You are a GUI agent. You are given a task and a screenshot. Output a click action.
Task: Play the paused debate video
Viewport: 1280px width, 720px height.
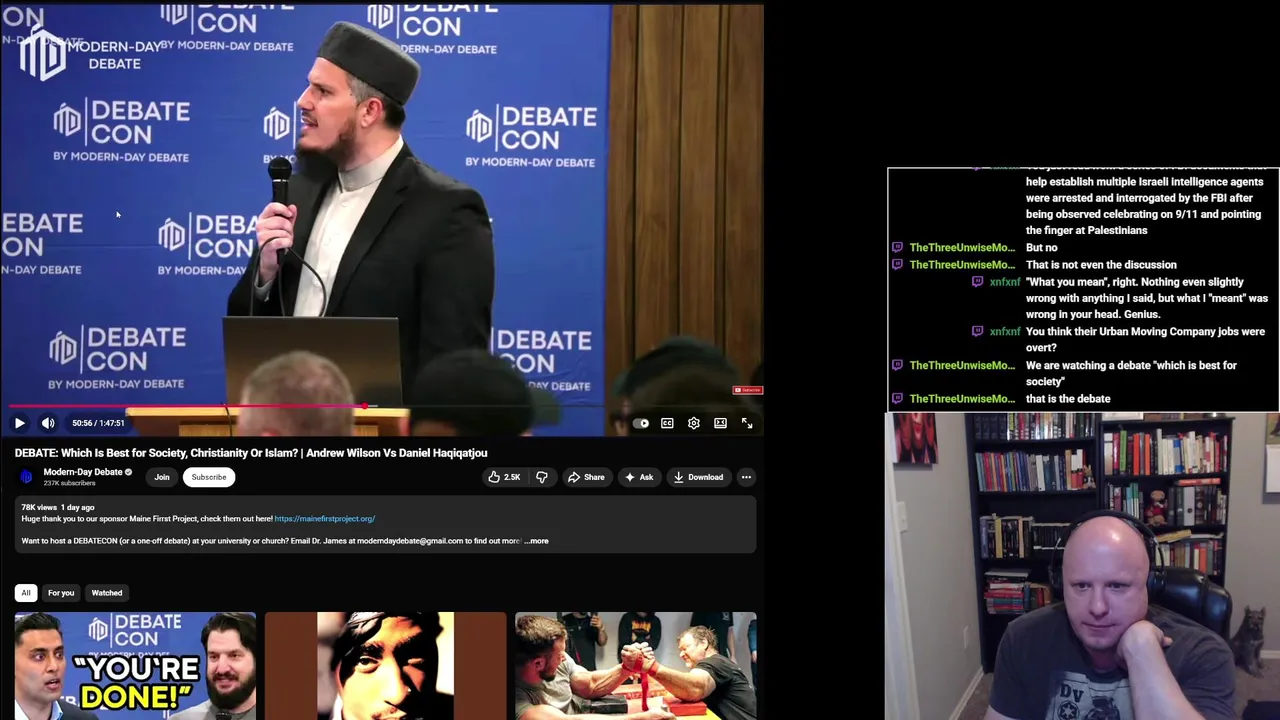coord(19,423)
